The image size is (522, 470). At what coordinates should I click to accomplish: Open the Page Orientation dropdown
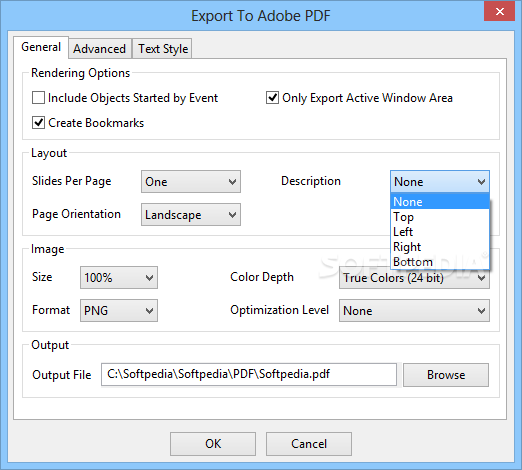tap(191, 215)
